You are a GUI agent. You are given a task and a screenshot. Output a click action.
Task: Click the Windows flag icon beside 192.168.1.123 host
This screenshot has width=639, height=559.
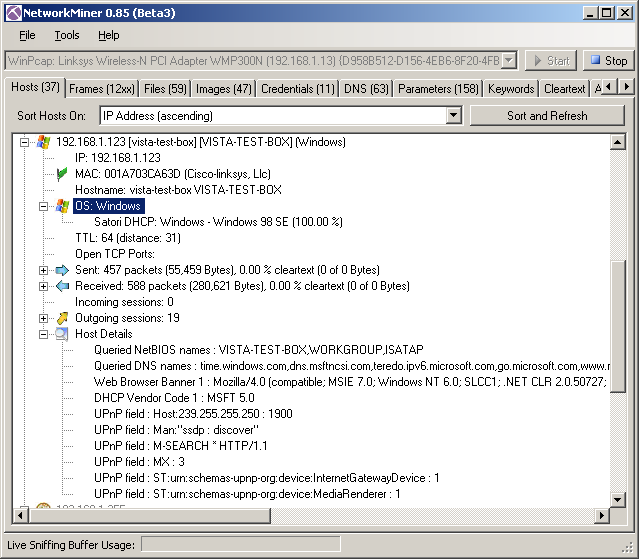pos(44,142)
